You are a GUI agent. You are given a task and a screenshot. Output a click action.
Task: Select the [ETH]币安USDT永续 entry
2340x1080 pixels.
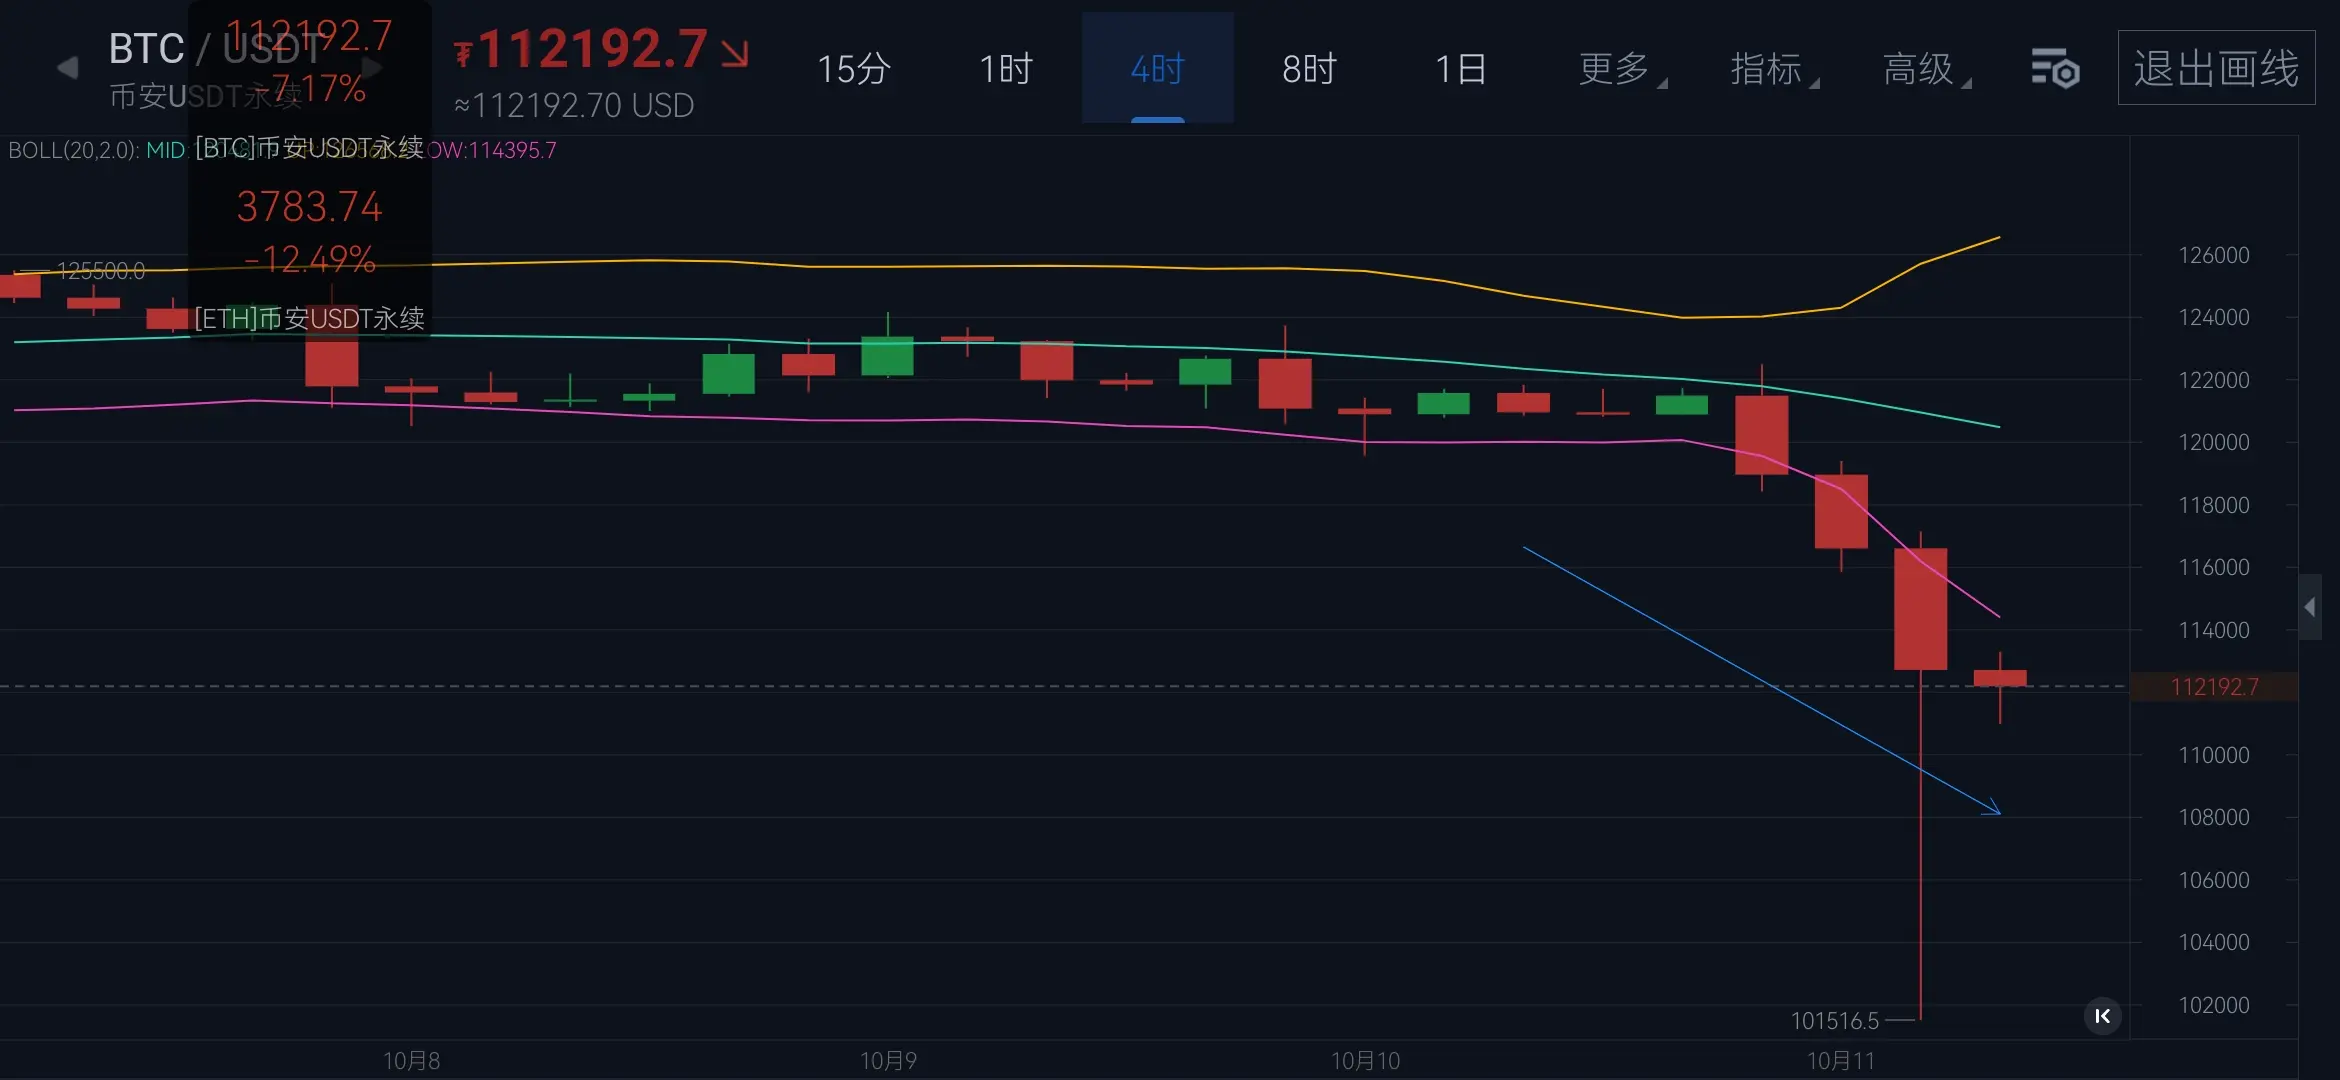click(x=309, y=318)
